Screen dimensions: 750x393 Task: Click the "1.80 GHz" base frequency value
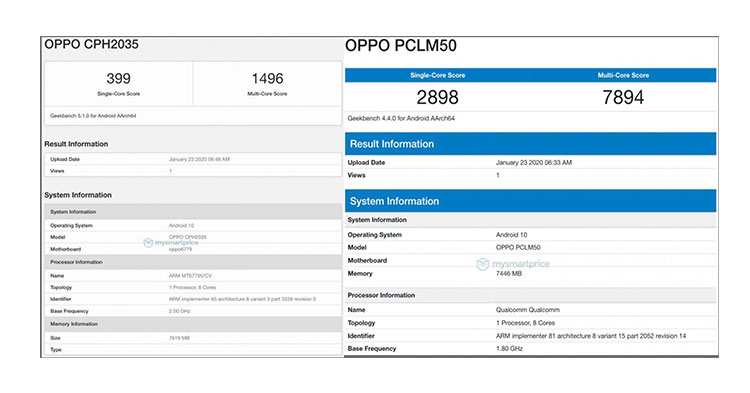[509, 349]
